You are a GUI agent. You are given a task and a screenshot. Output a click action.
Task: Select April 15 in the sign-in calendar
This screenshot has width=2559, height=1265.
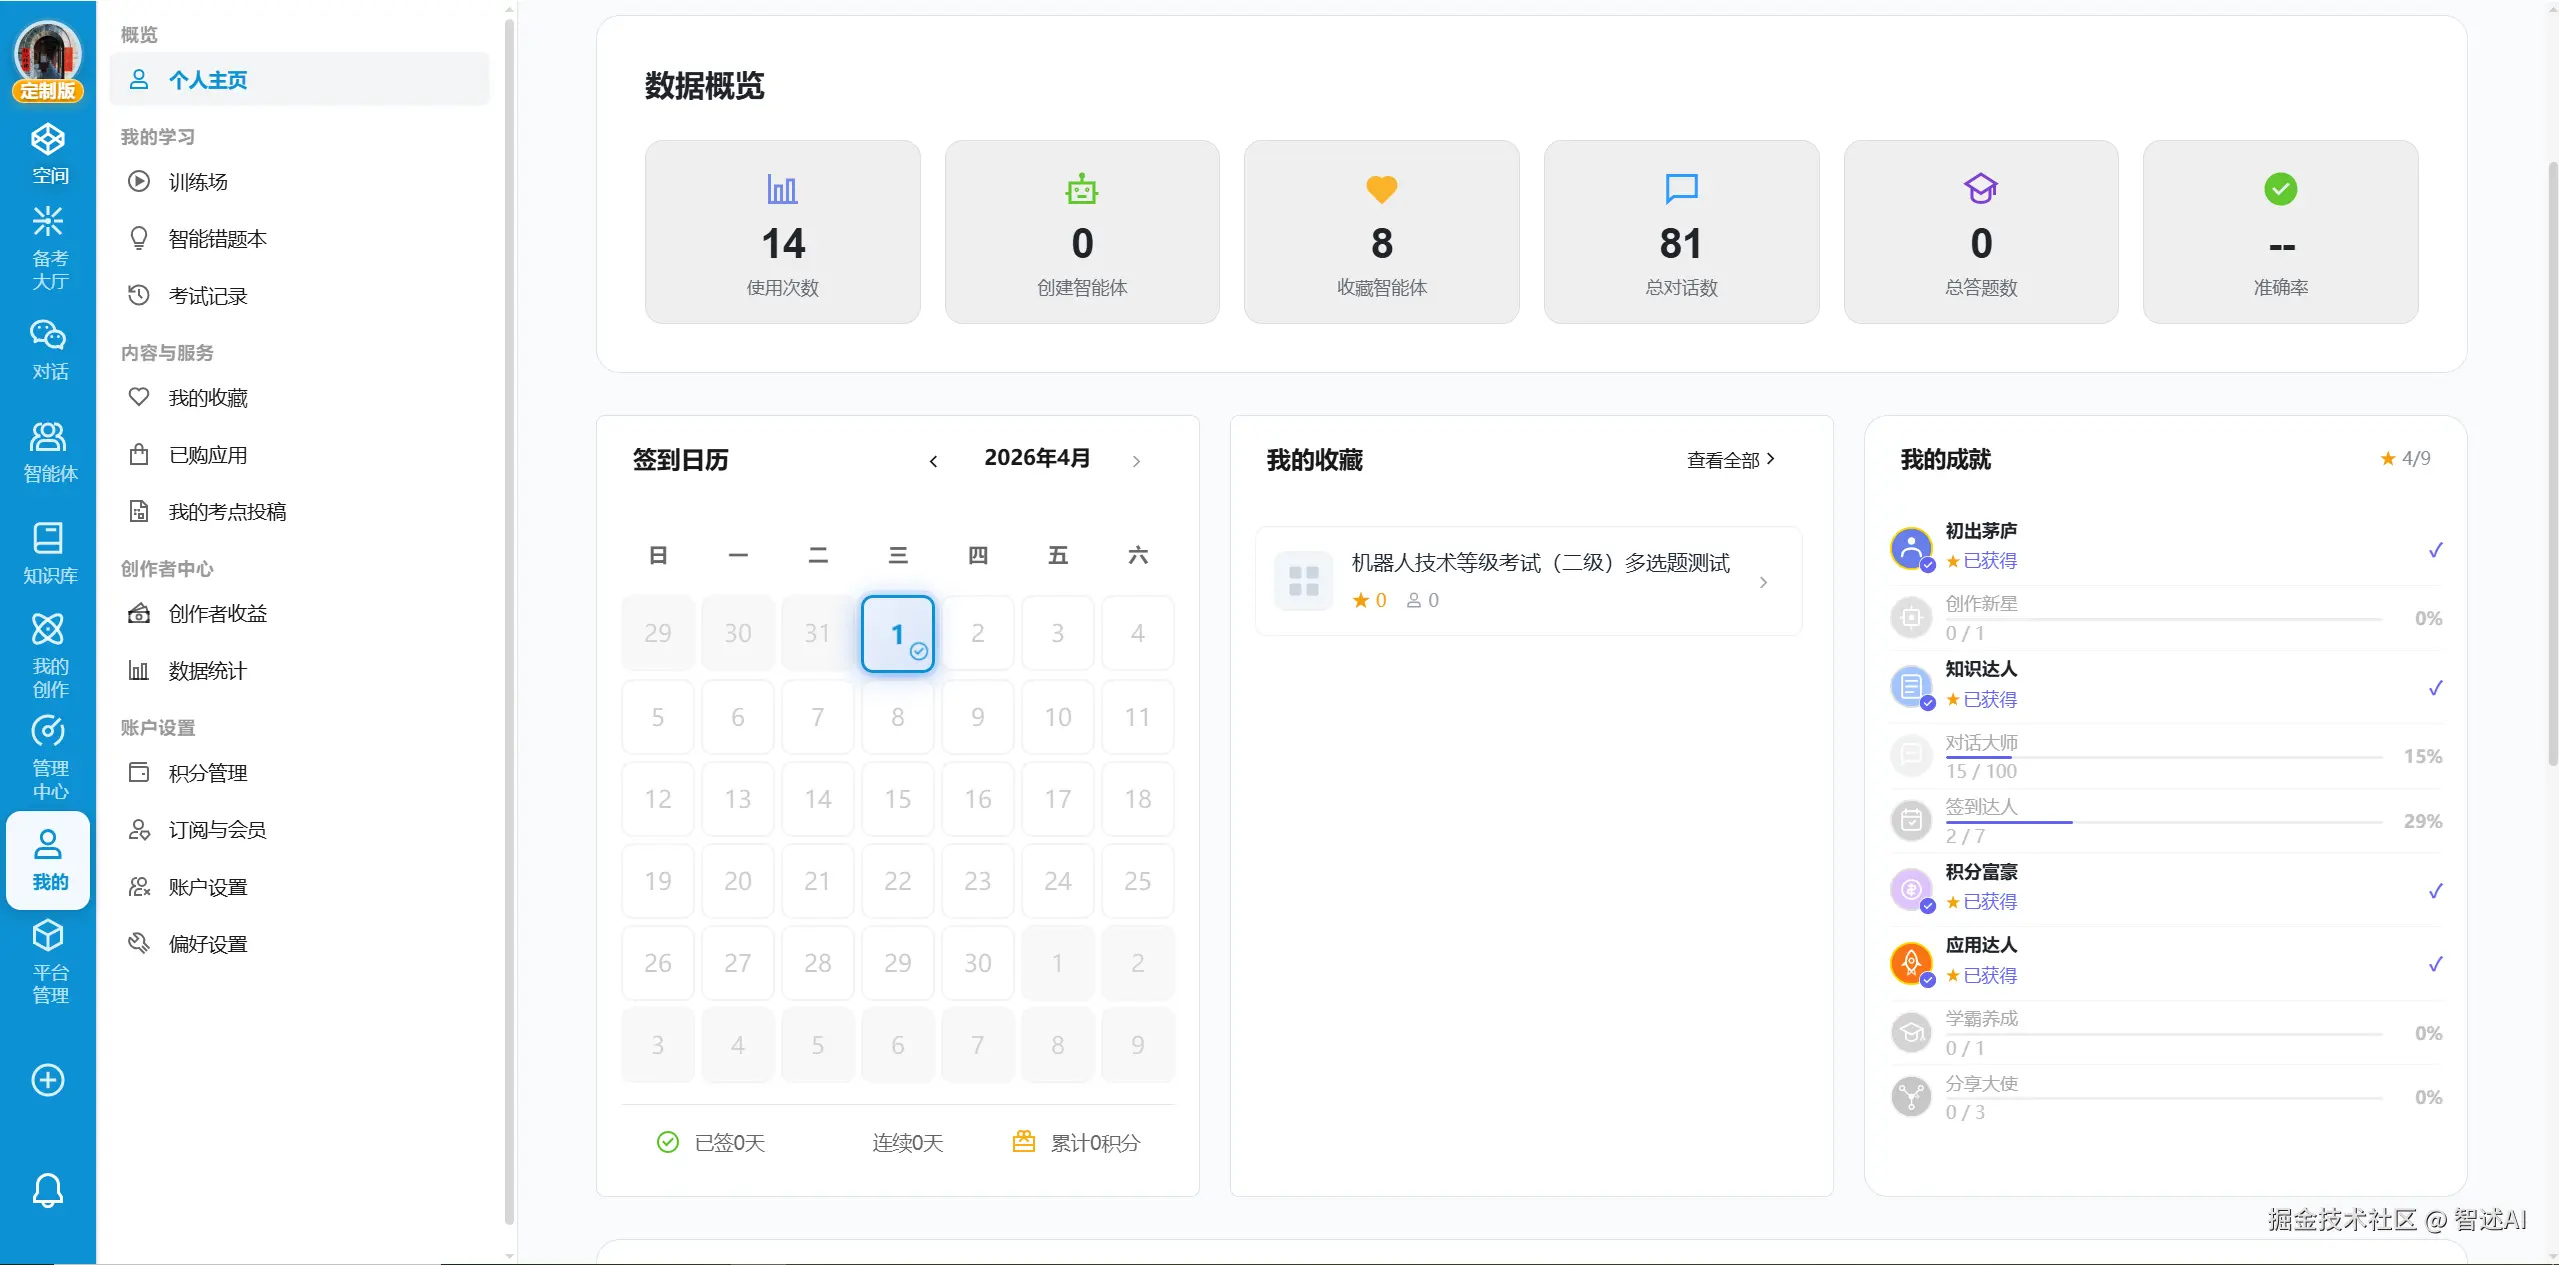pyautogui.click(x=897, y=799)
